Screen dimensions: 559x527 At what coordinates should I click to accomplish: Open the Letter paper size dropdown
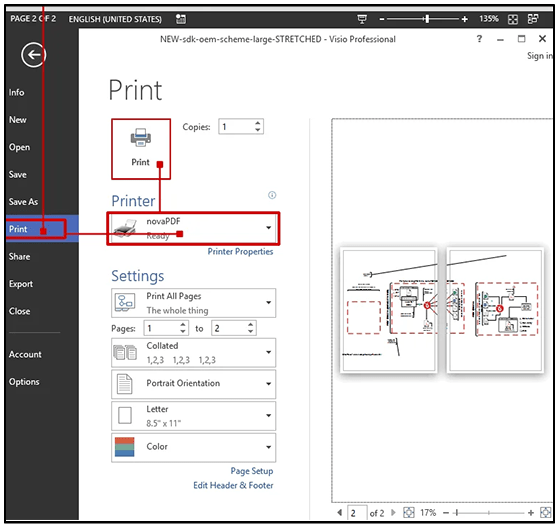coord(268,415)
